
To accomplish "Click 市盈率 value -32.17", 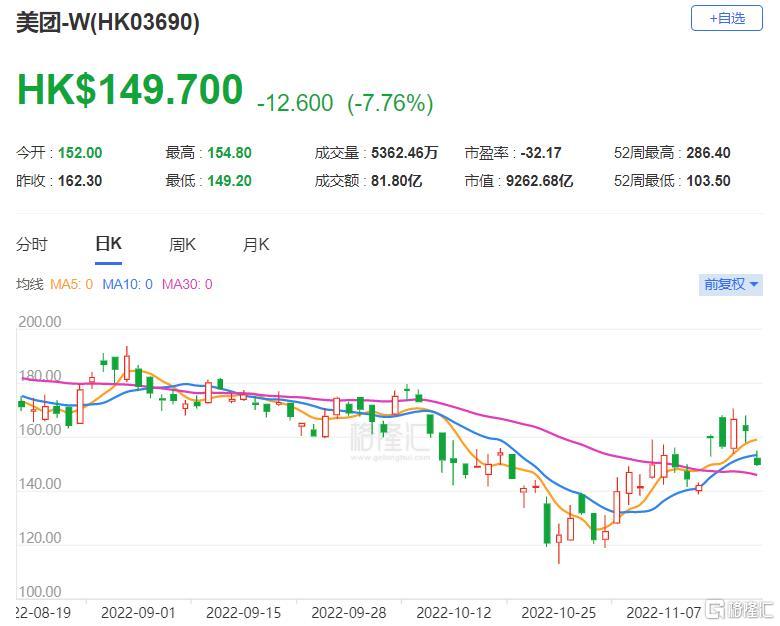I will [541, 153].
